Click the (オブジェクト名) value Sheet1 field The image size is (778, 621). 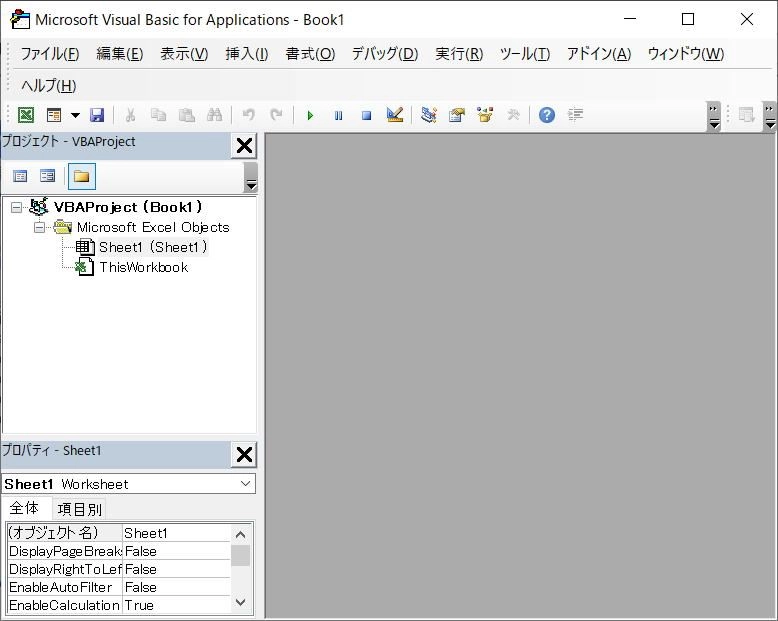tap(176, 533)
